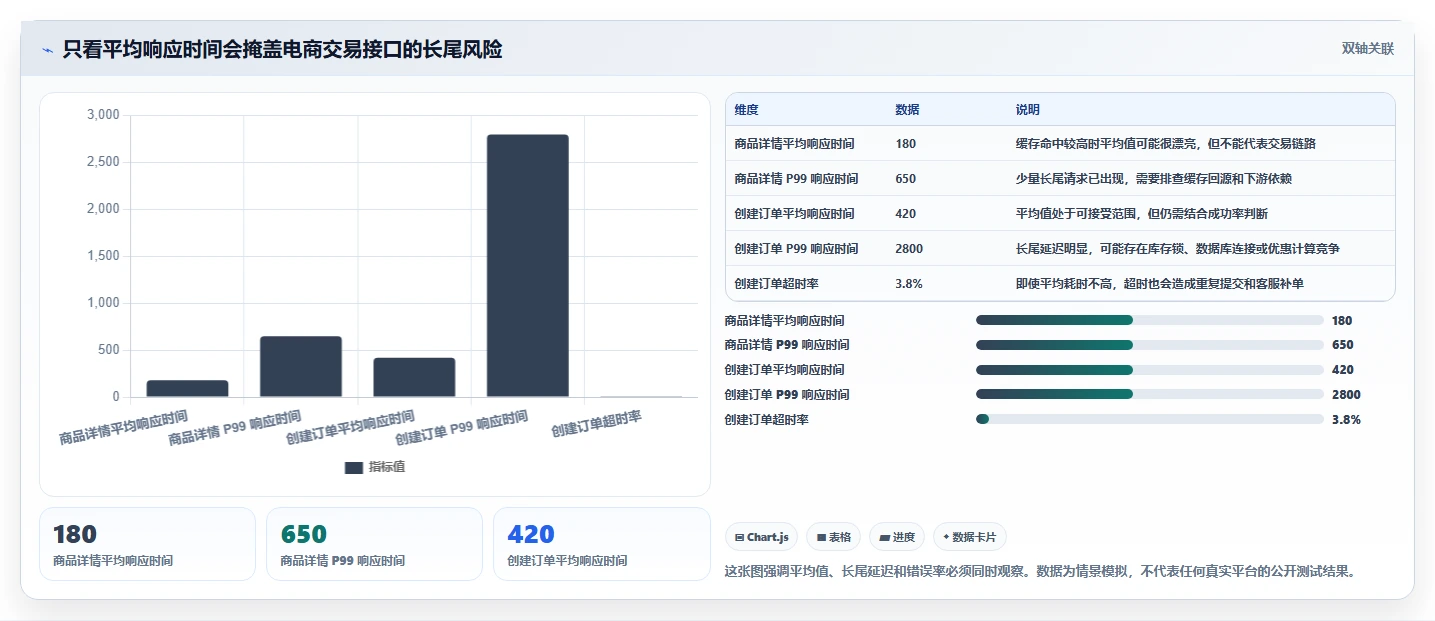This screenshot has width=1435, height=621.
Task: Click table cell 商品详情 P99 响应时间
Action: (x=796, y=179)
